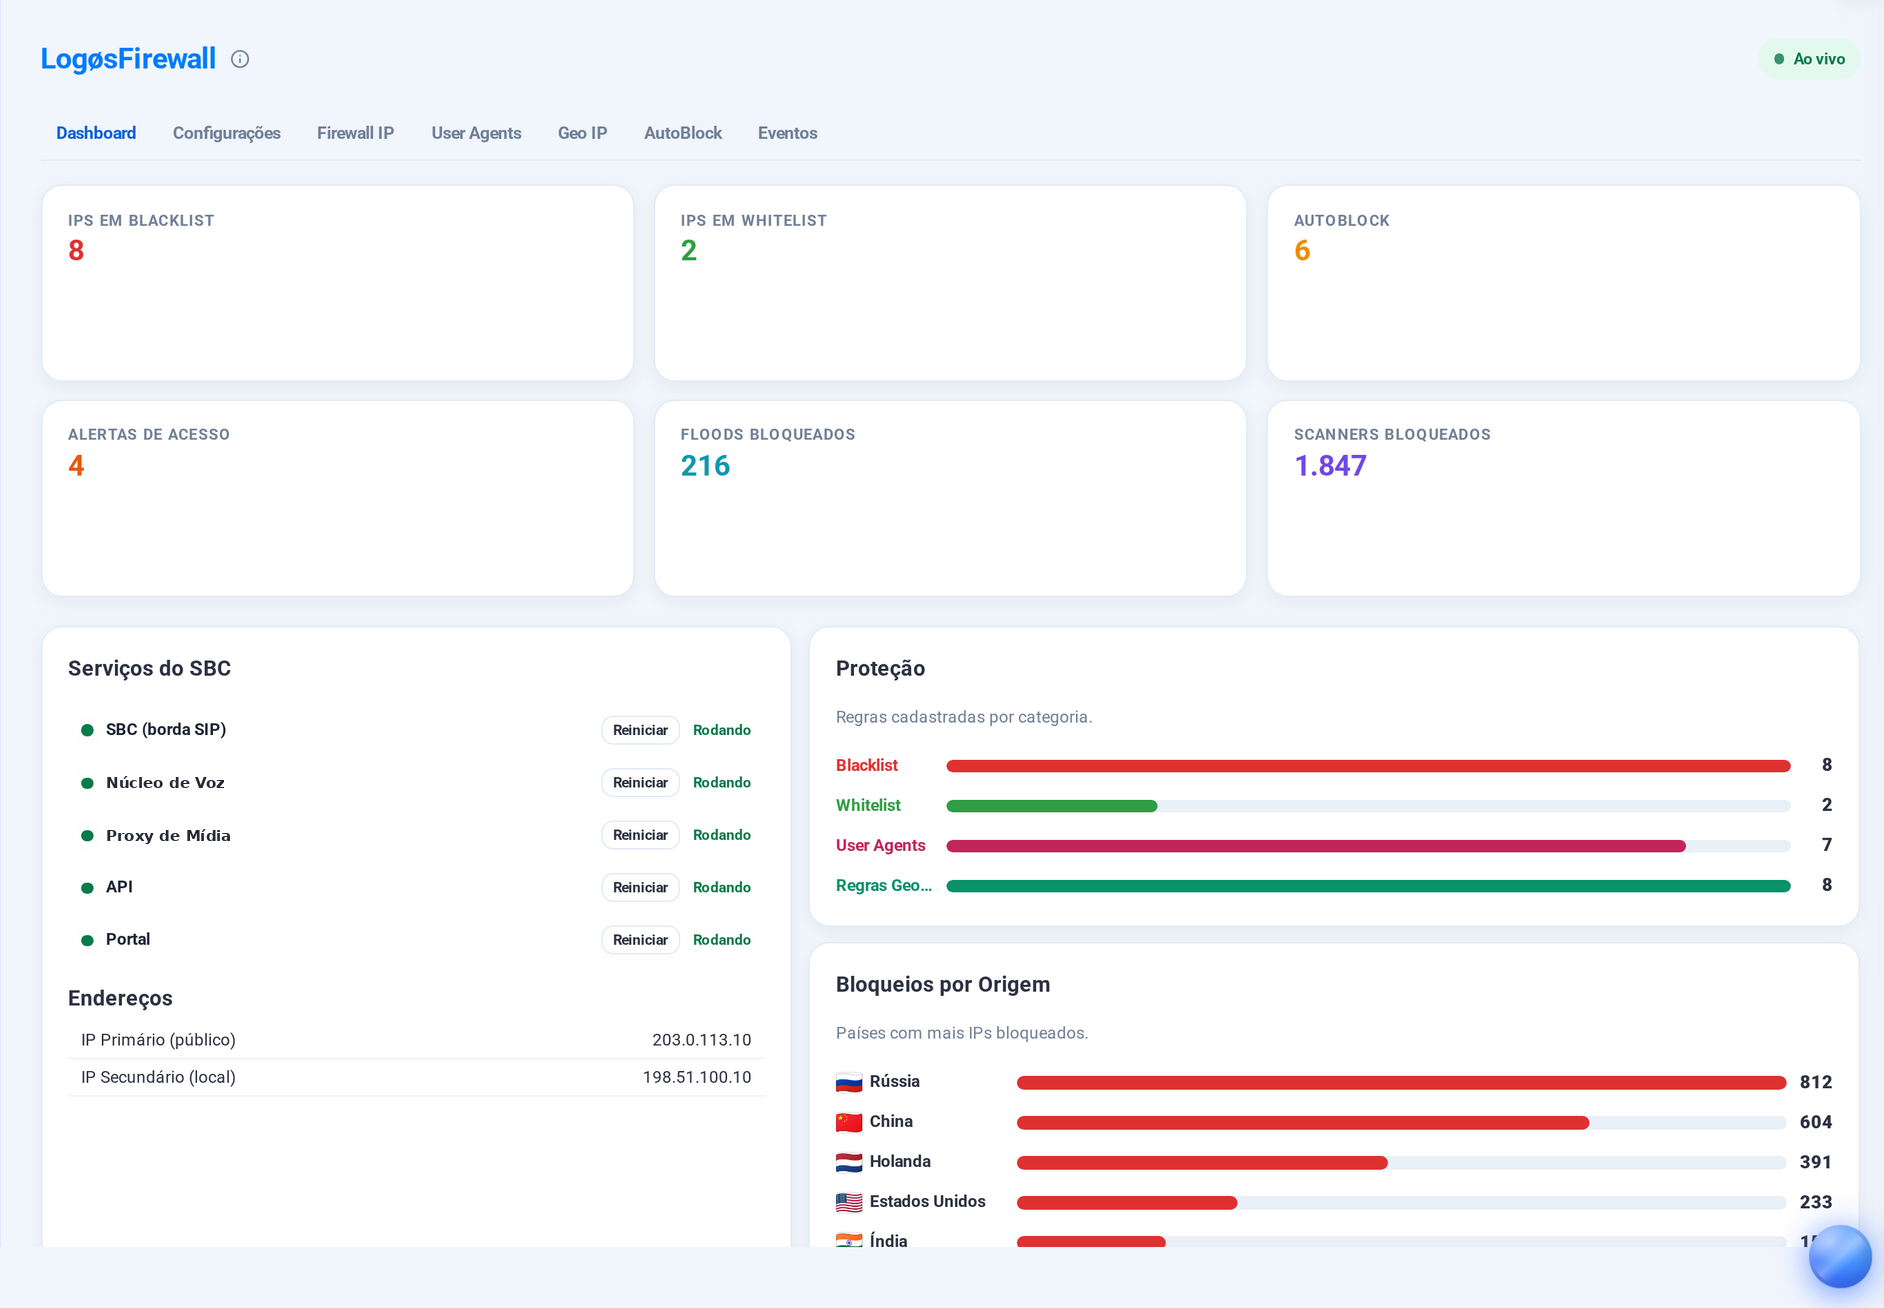Click the Rússia blocked count bar
This screenshot has width=1884, height=1308.
click(1401, 1083)
